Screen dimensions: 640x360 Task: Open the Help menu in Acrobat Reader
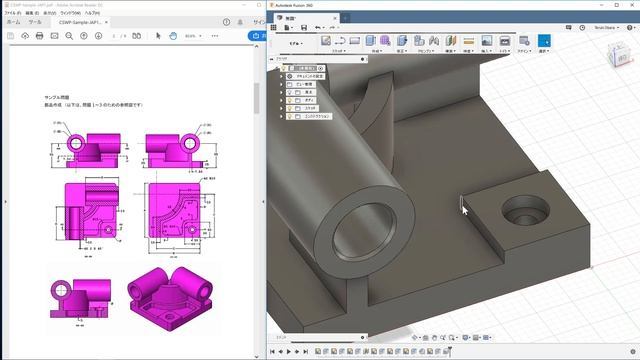[x=92, y=13]
